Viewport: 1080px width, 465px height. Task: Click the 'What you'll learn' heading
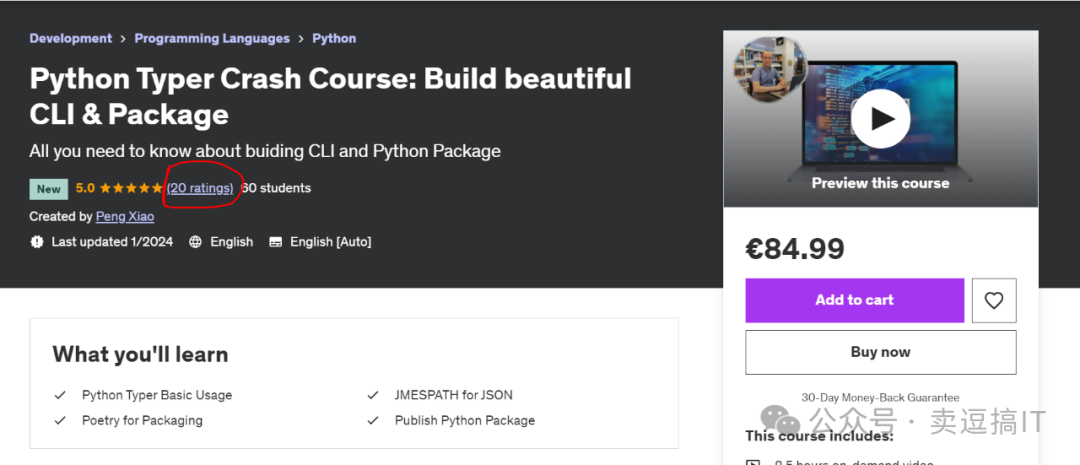click(x=141, y=355)
